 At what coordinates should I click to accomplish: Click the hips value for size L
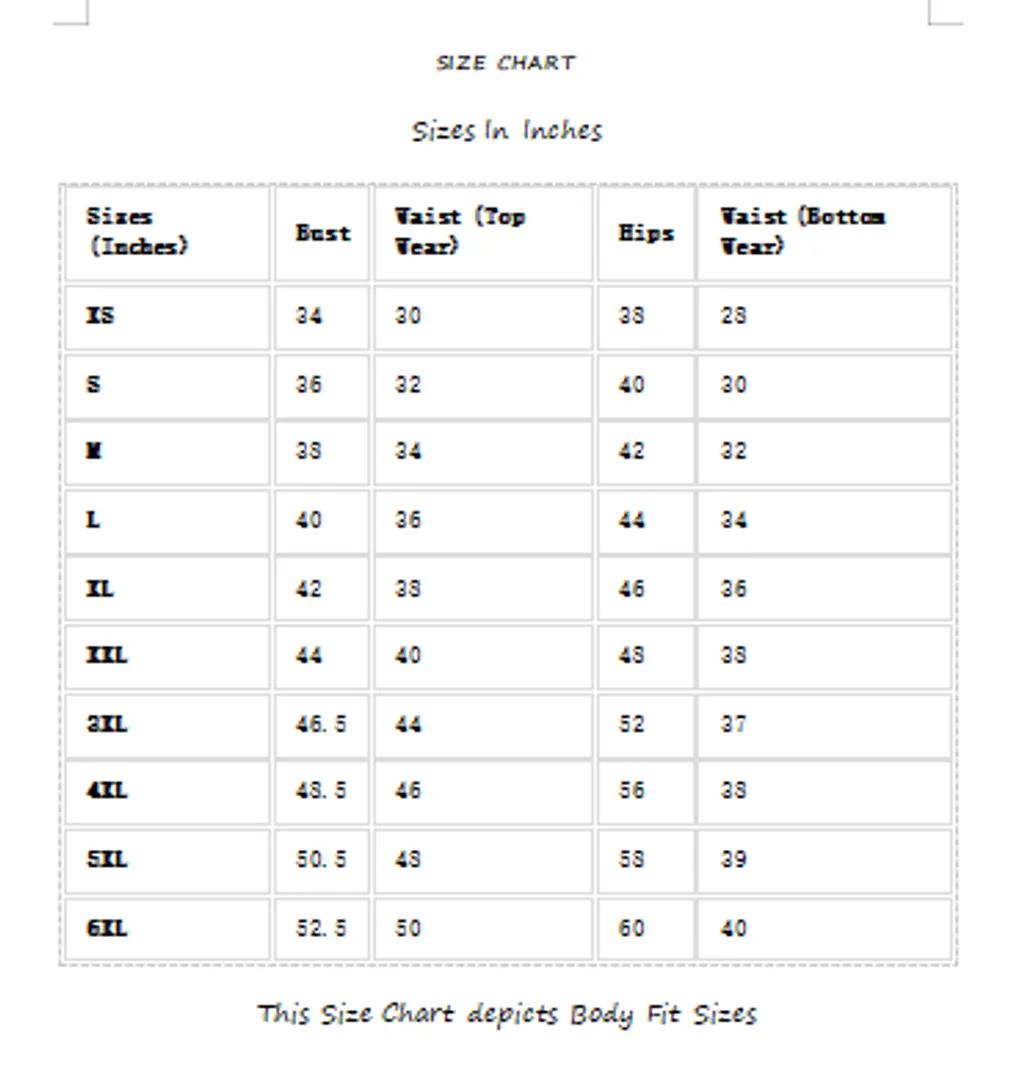pos(631,520)
